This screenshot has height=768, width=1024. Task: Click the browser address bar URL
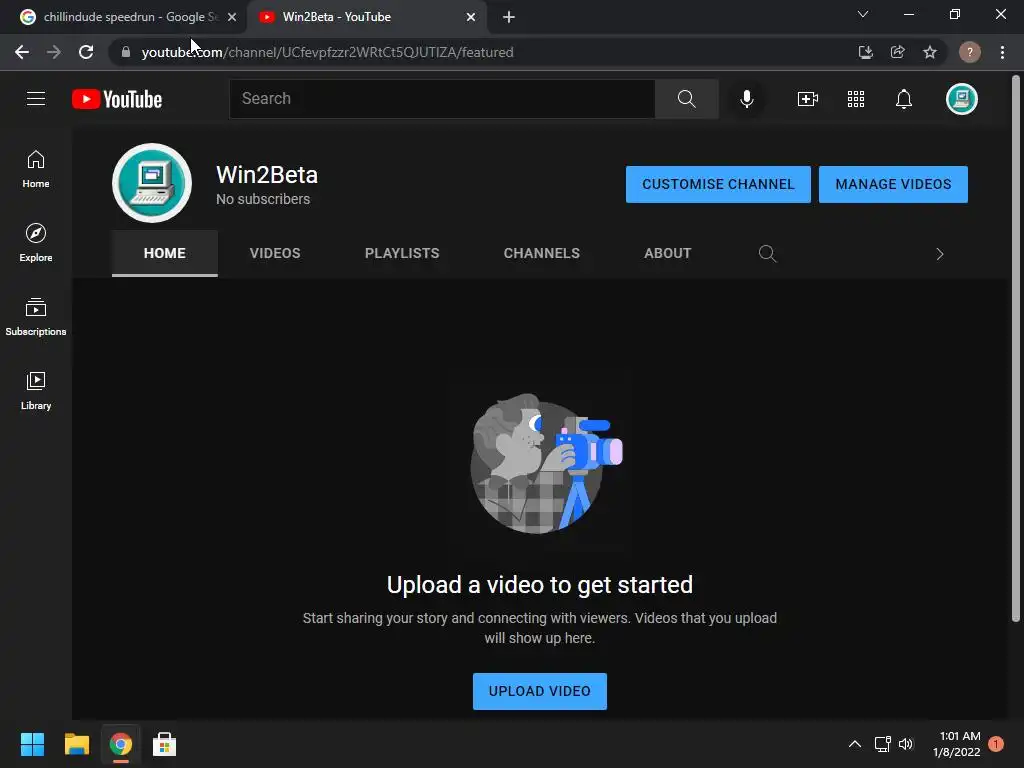[327, 52]
